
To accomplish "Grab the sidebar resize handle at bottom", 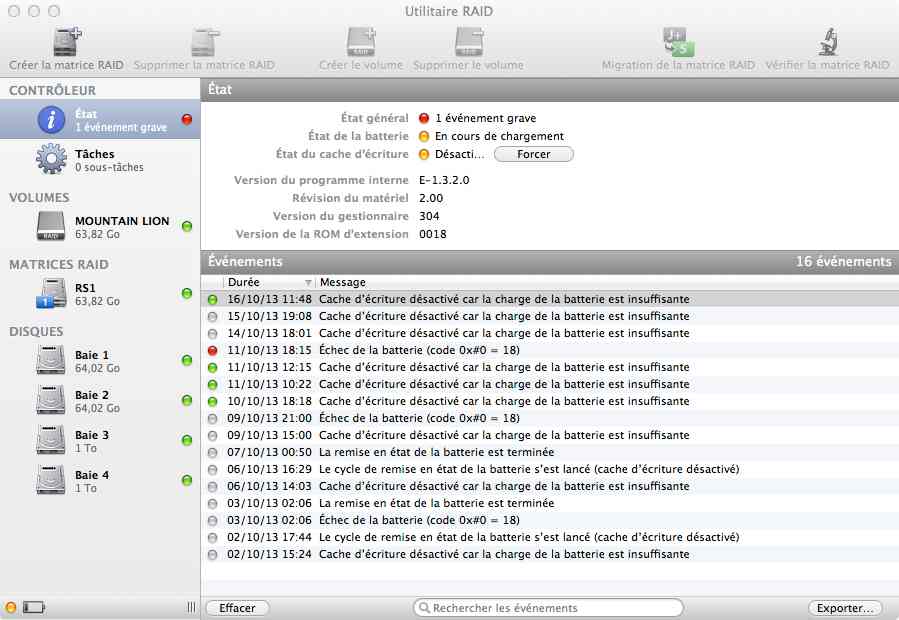I will (191, 607).
